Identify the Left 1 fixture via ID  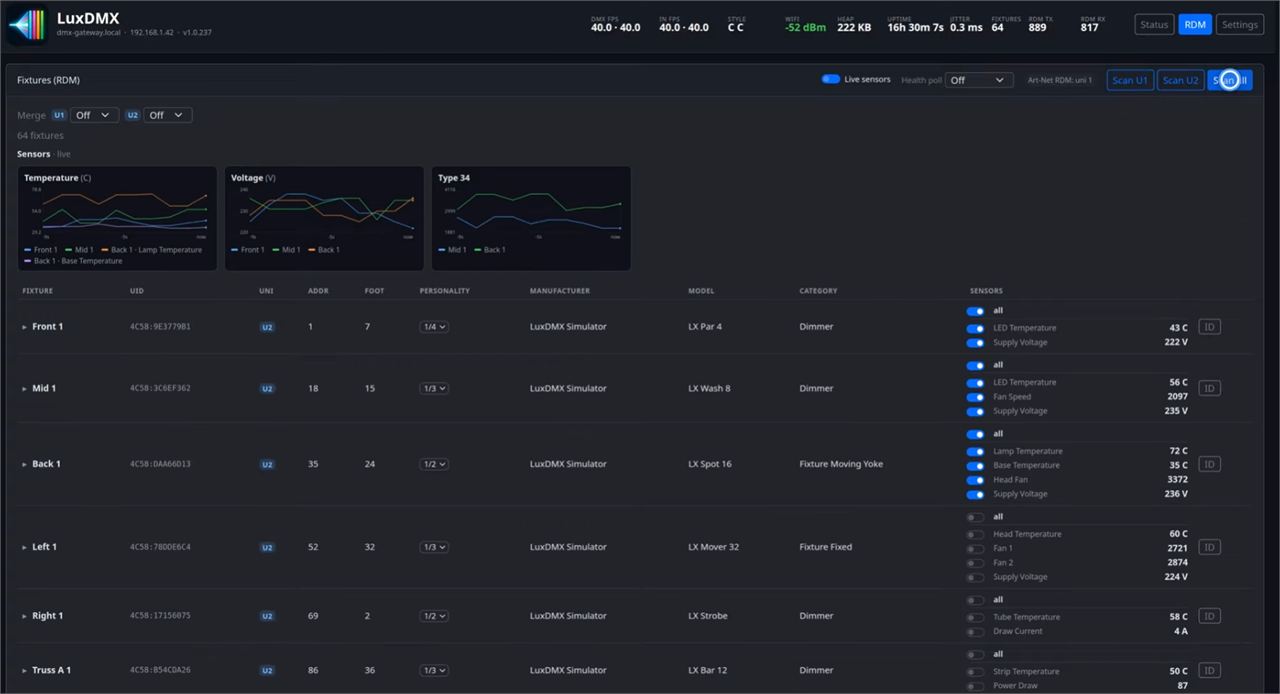pos(1209,547)
